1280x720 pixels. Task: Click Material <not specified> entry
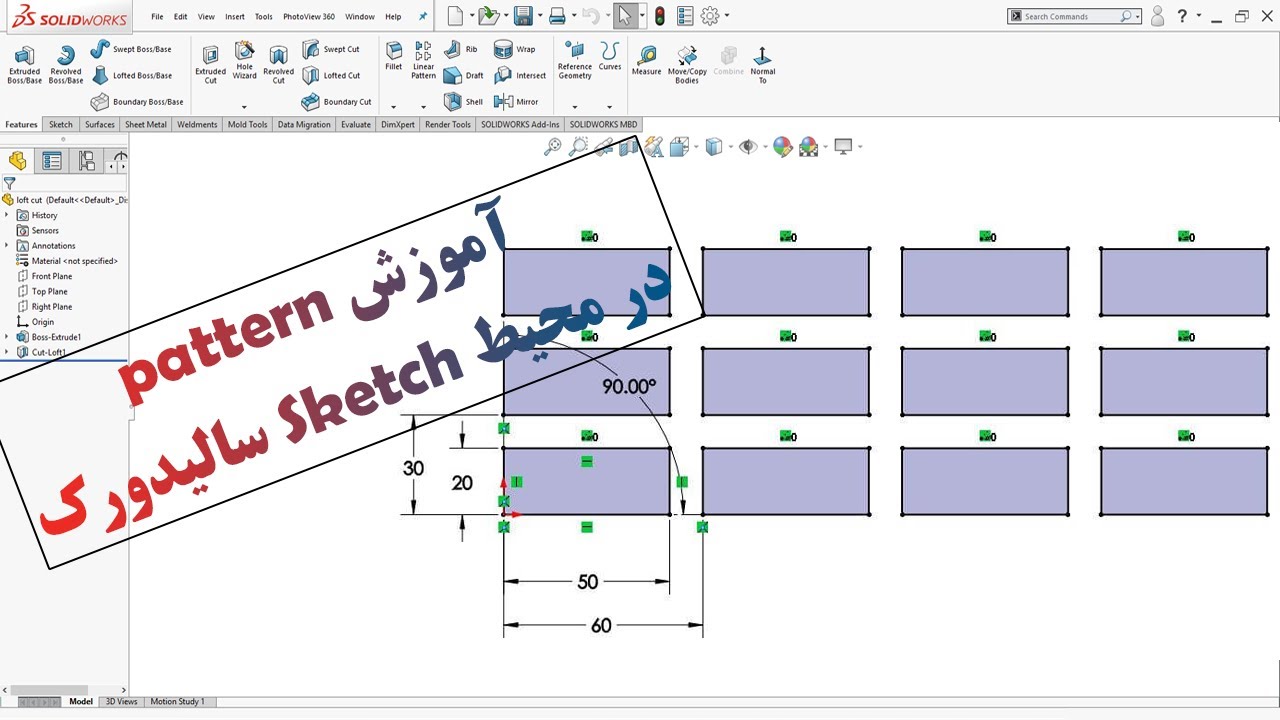tap(67, 261)
